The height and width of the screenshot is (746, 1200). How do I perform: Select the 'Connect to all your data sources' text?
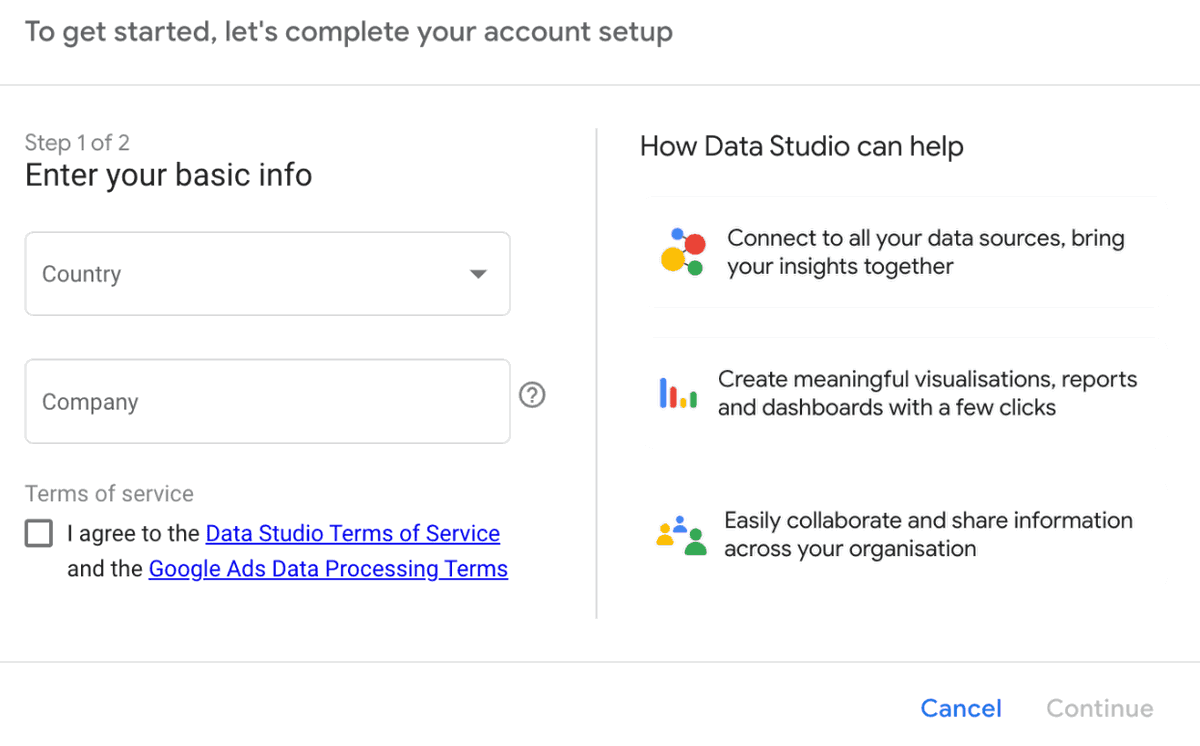click(x=925, y=252)
